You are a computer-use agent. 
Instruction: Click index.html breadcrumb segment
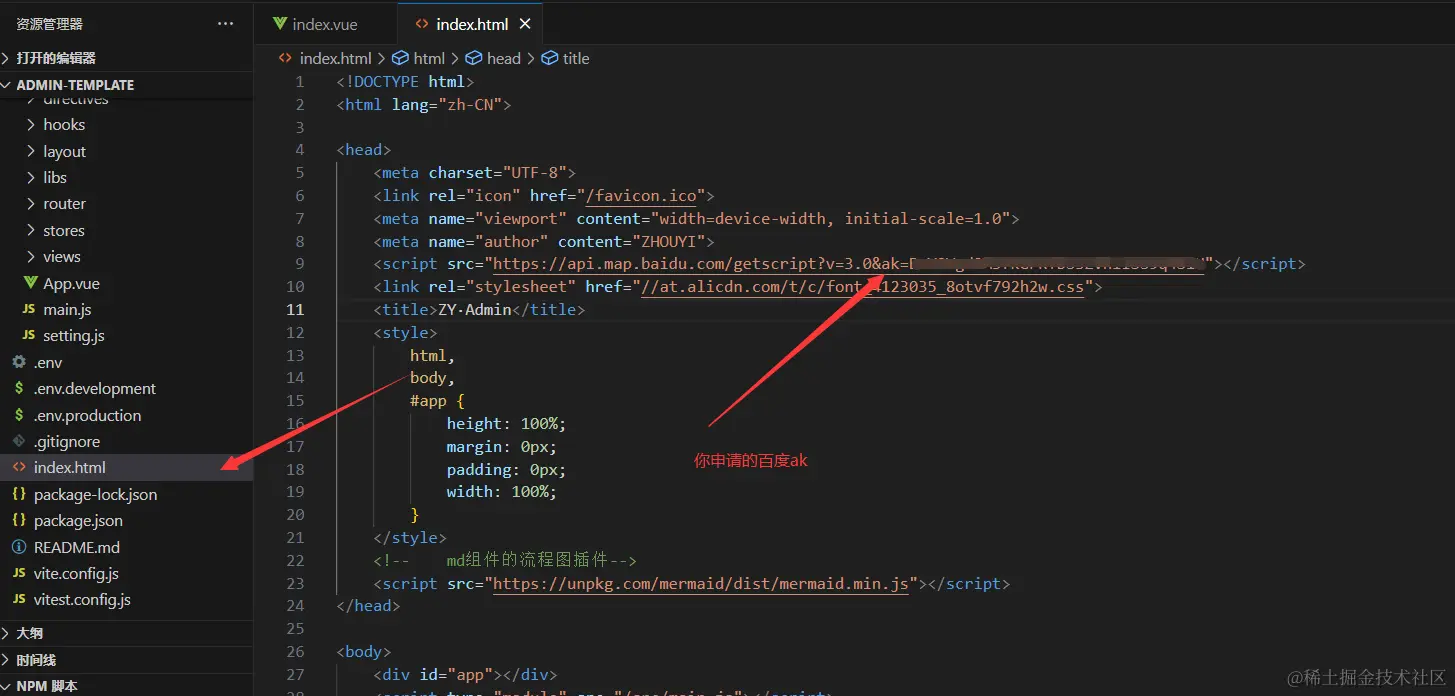pyautogui.click(x=335, y=58)
